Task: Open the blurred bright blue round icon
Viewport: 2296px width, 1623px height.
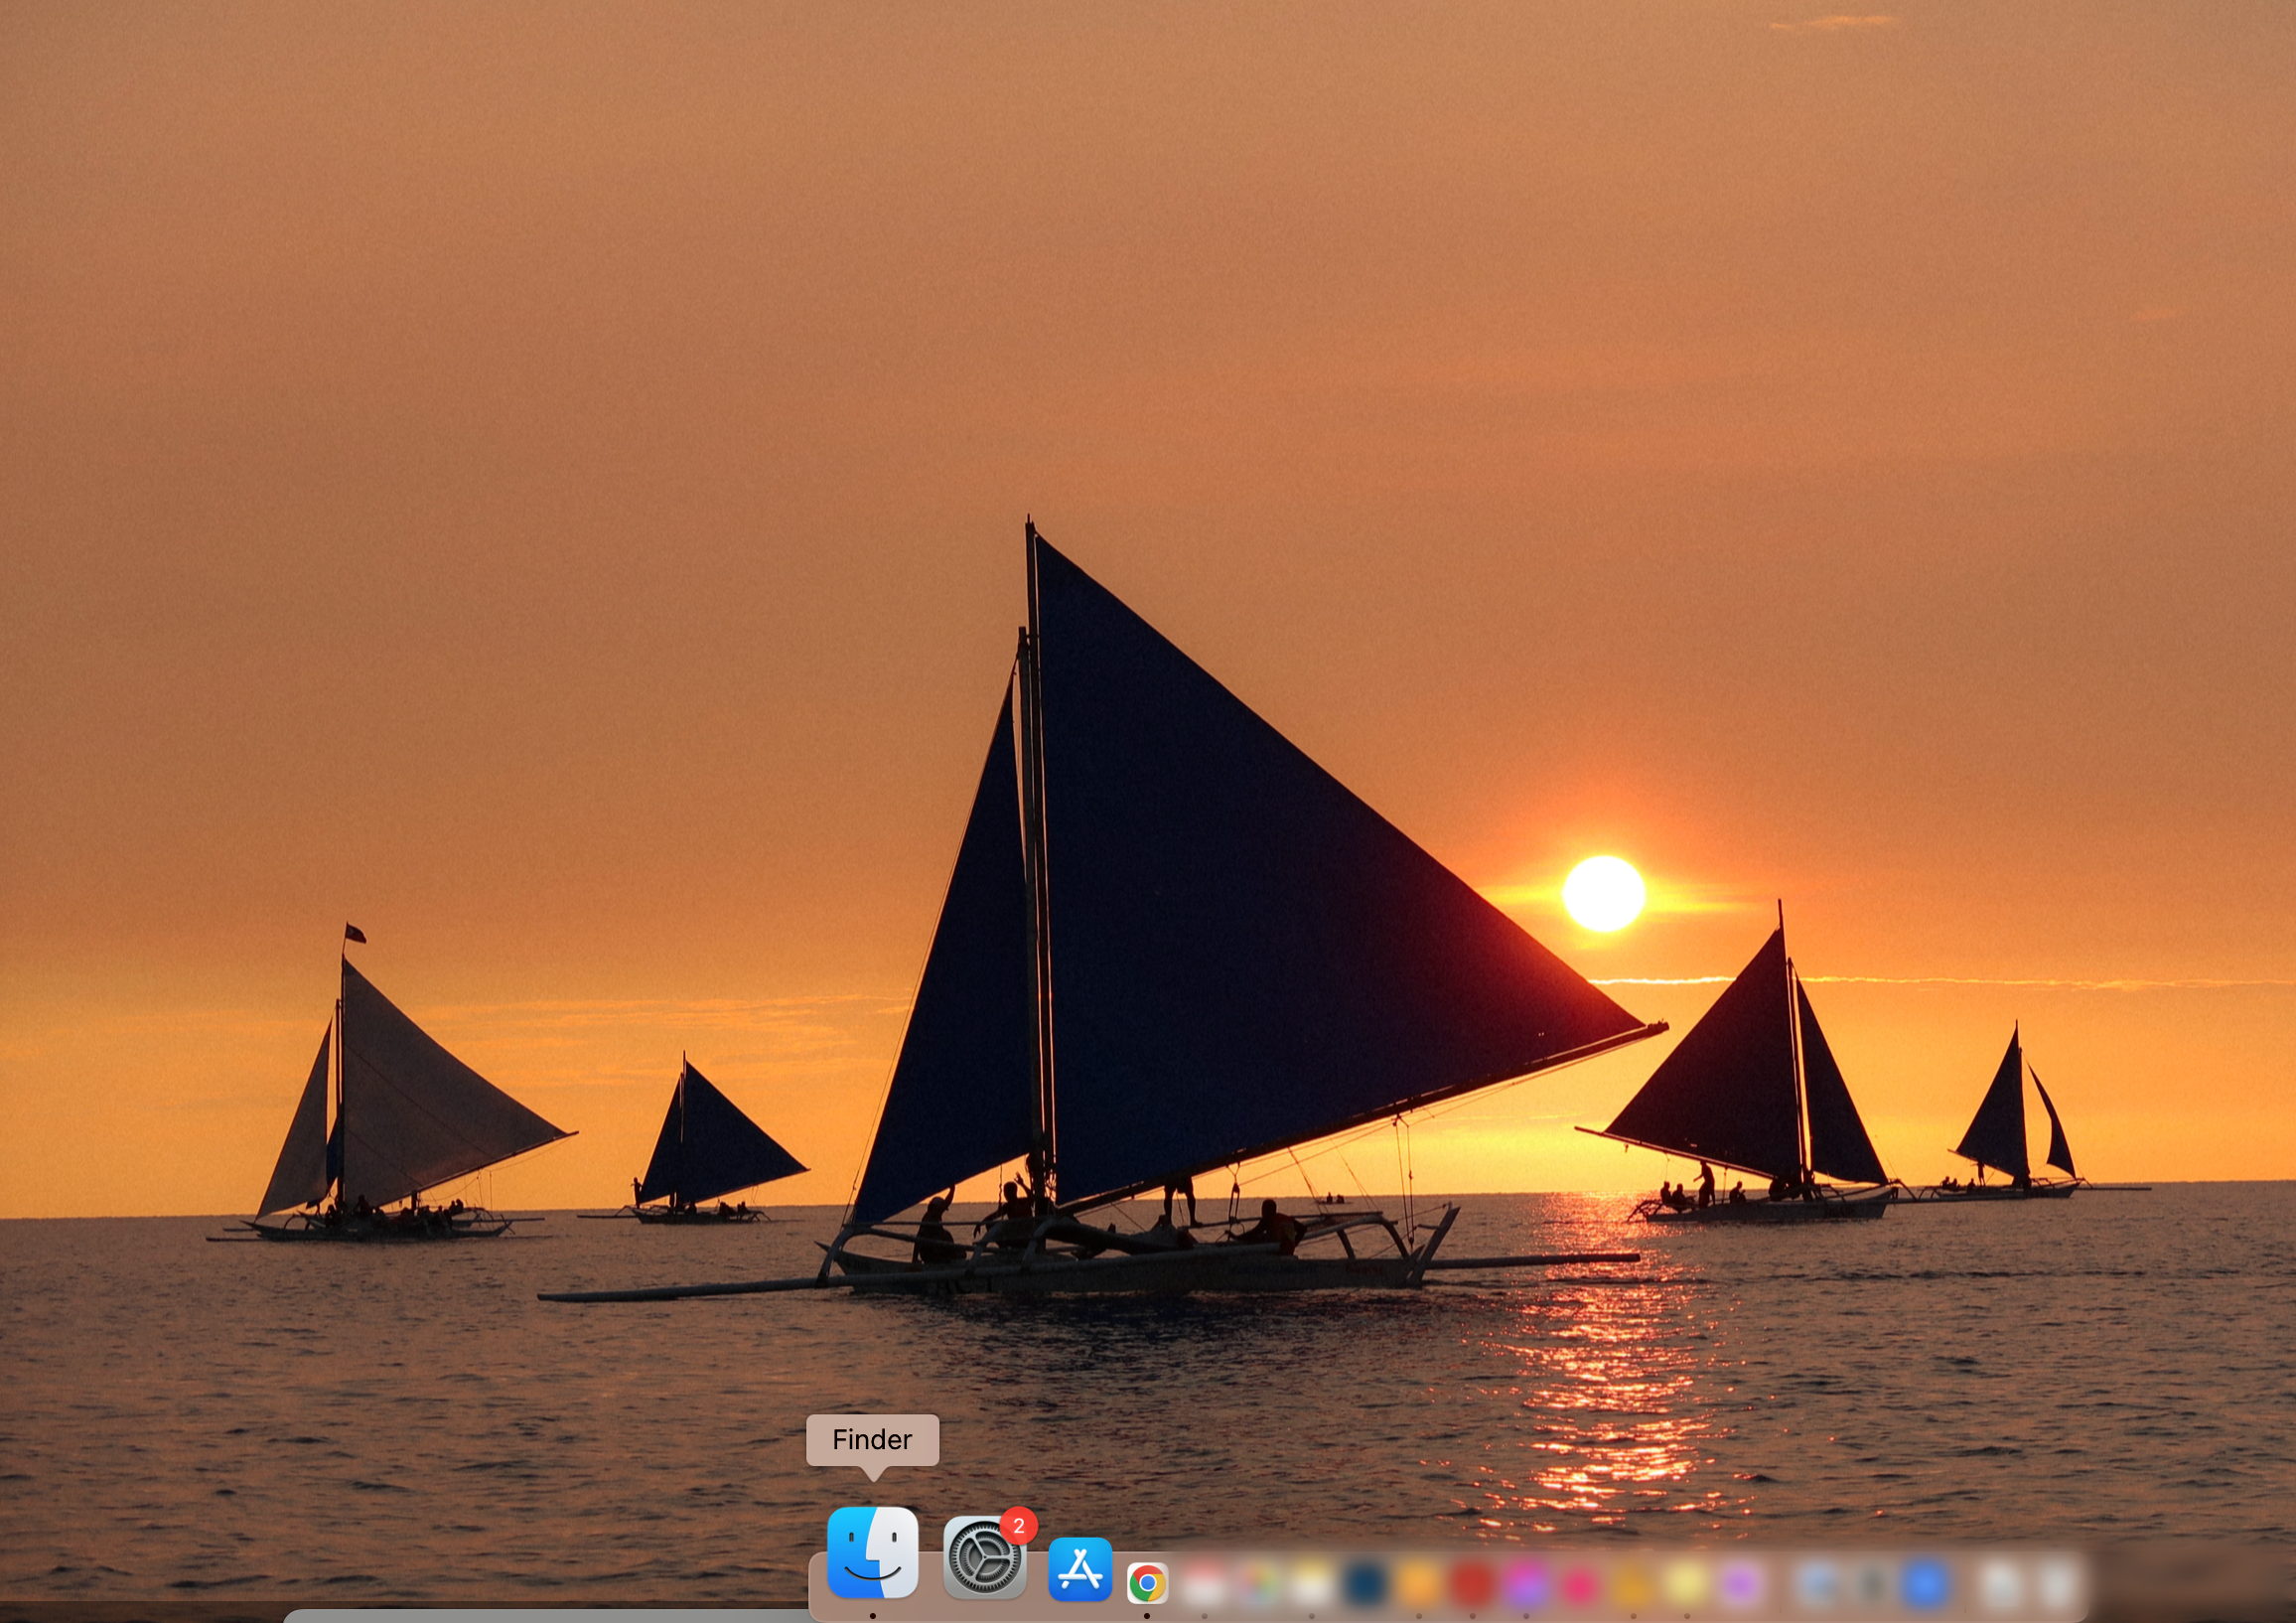Action: 1925,1583
